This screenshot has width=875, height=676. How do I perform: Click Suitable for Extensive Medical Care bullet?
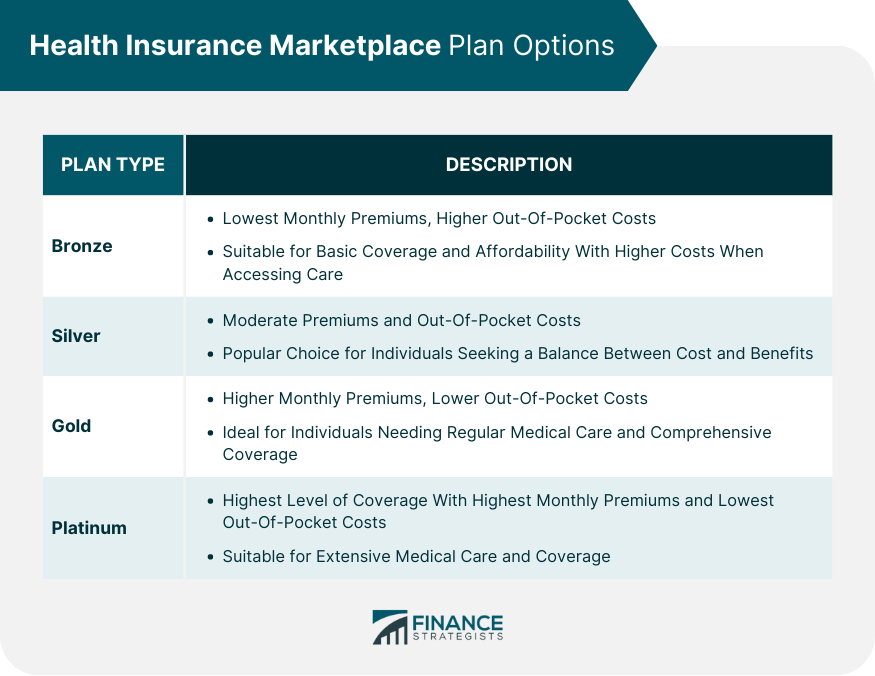[415, 556]
